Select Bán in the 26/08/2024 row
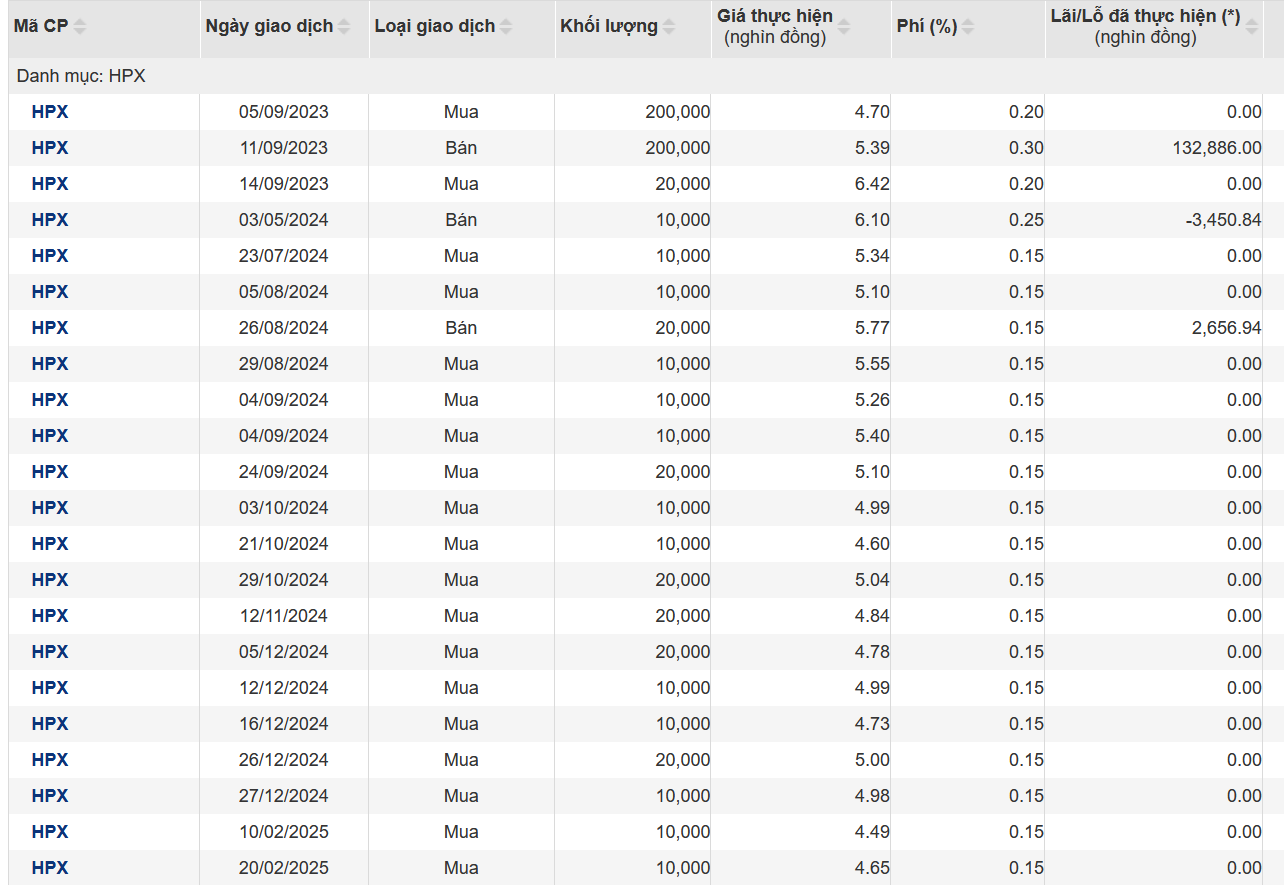The image size is (1284, 885). (x=461, y=328)
